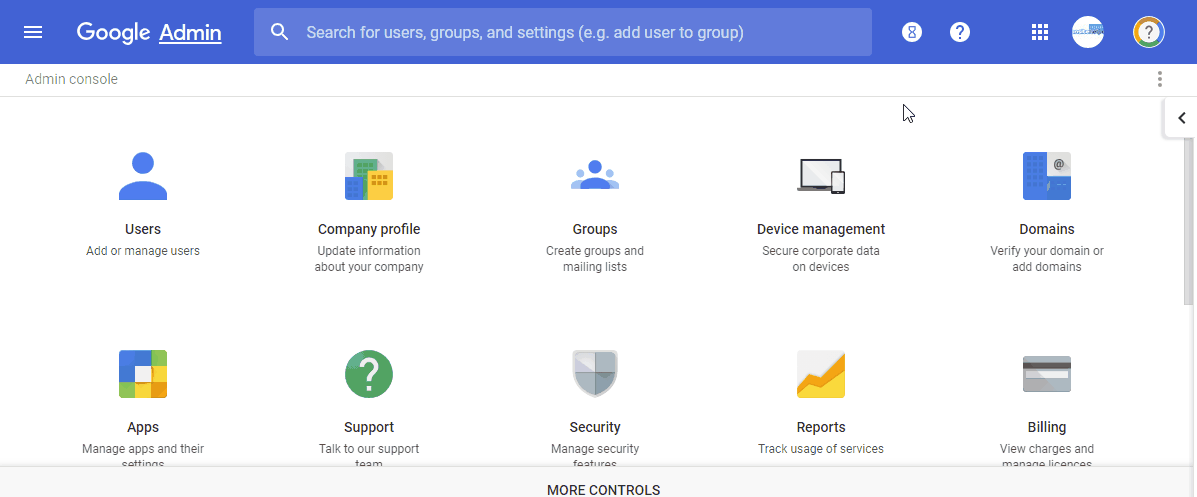
Task: Click the Company profile label
Action: coord(369,229)
